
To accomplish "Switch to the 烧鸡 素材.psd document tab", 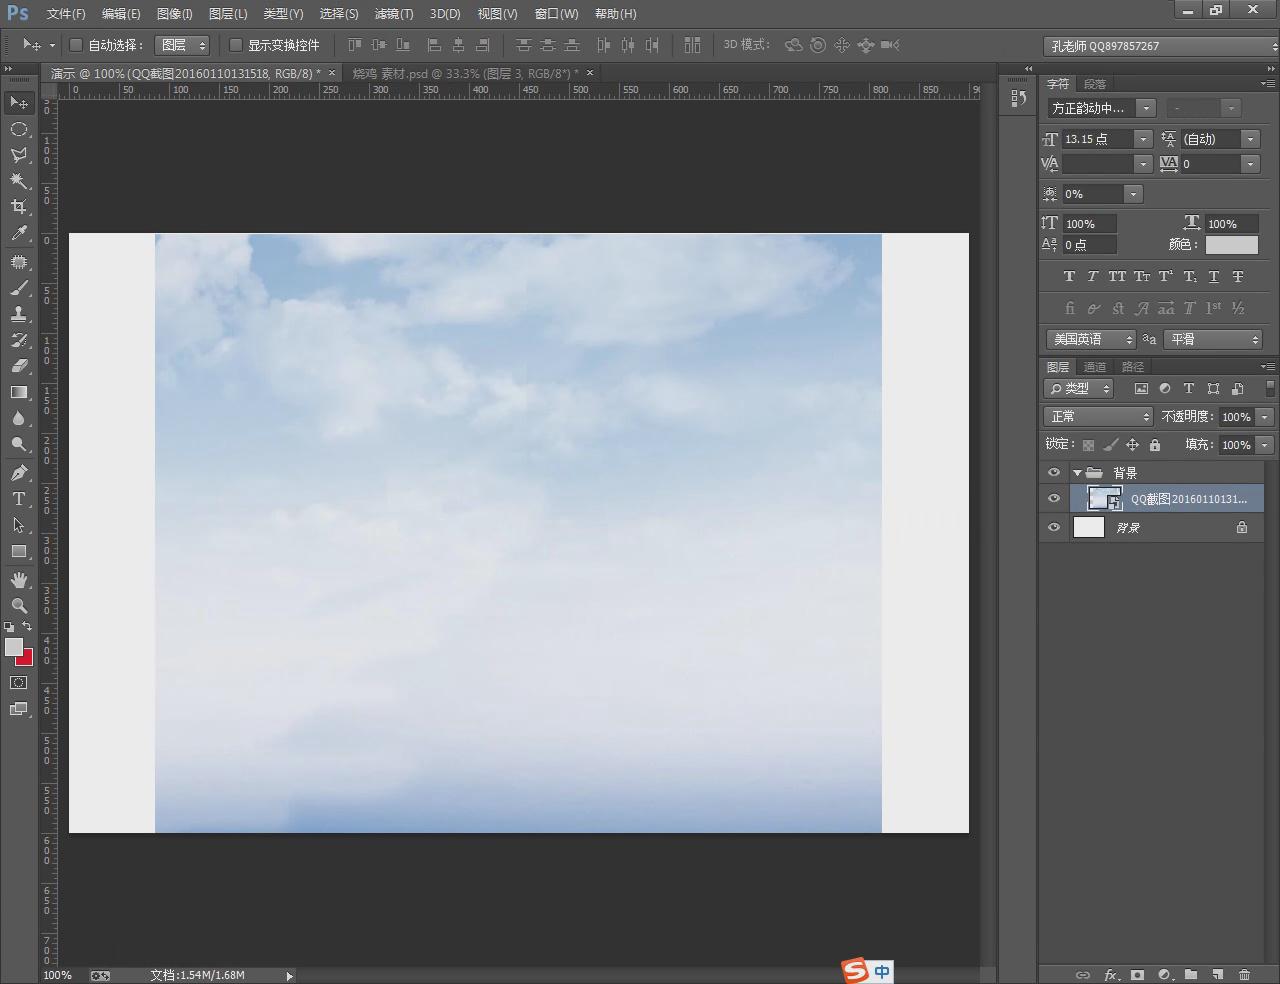I will point(466,73).
